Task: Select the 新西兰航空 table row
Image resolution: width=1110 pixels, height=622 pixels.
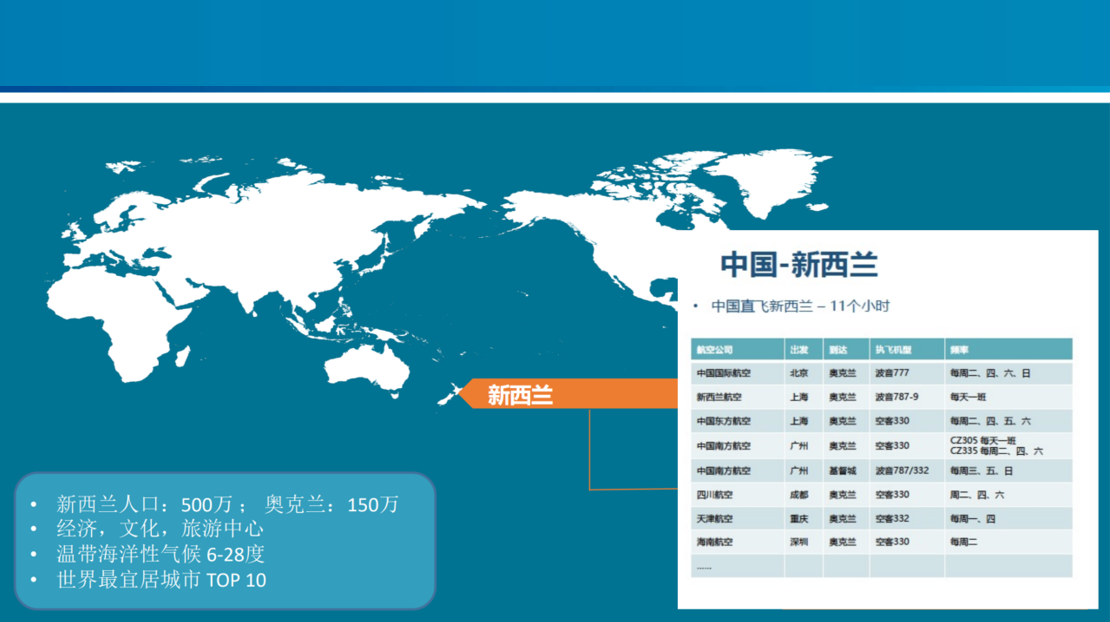Action: coord(880,397)
